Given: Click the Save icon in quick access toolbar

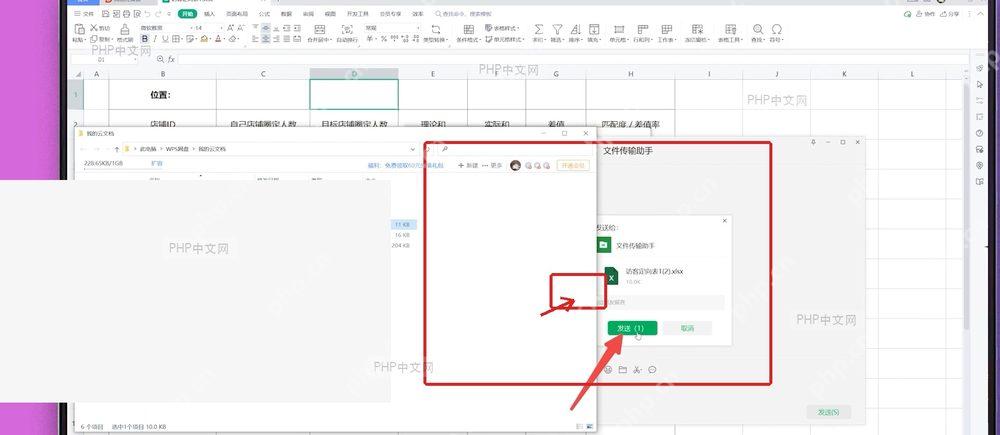Looking at the screenshot, I should coord(105,13).
